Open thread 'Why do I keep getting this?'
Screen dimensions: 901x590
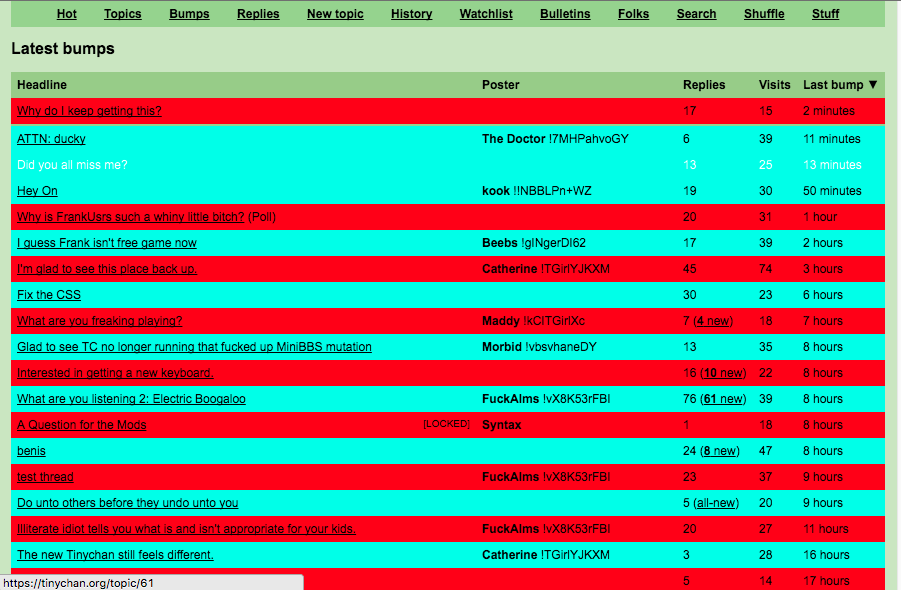(x=89, y=111)
